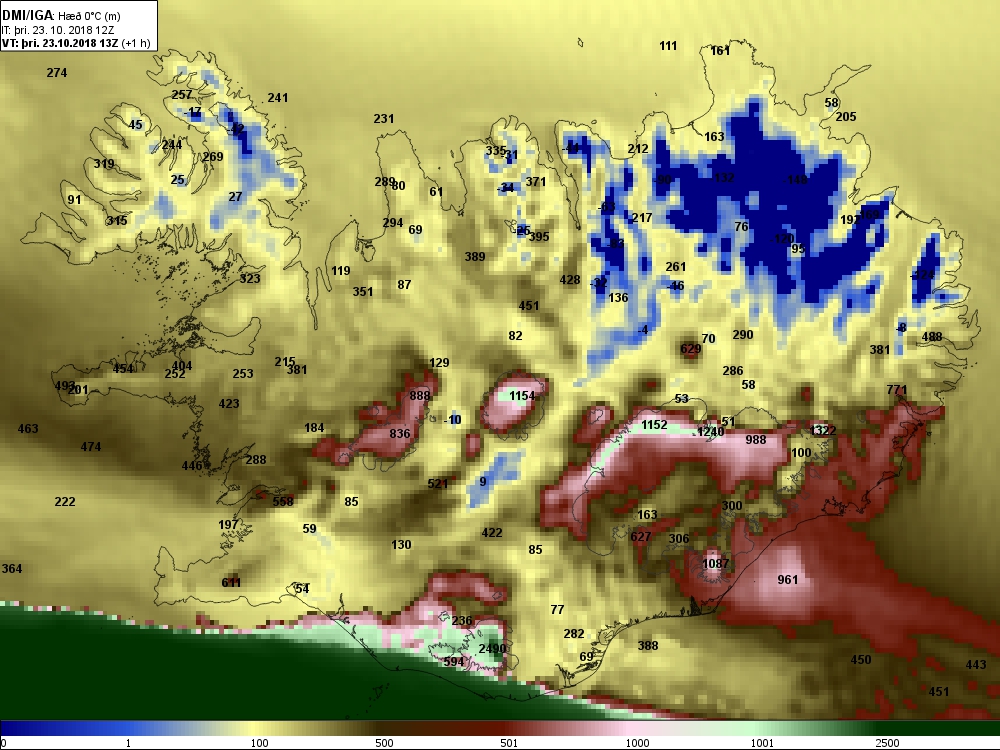Select the value 389
Viewport: 1000px width, 750px height.
click(475, 256)
